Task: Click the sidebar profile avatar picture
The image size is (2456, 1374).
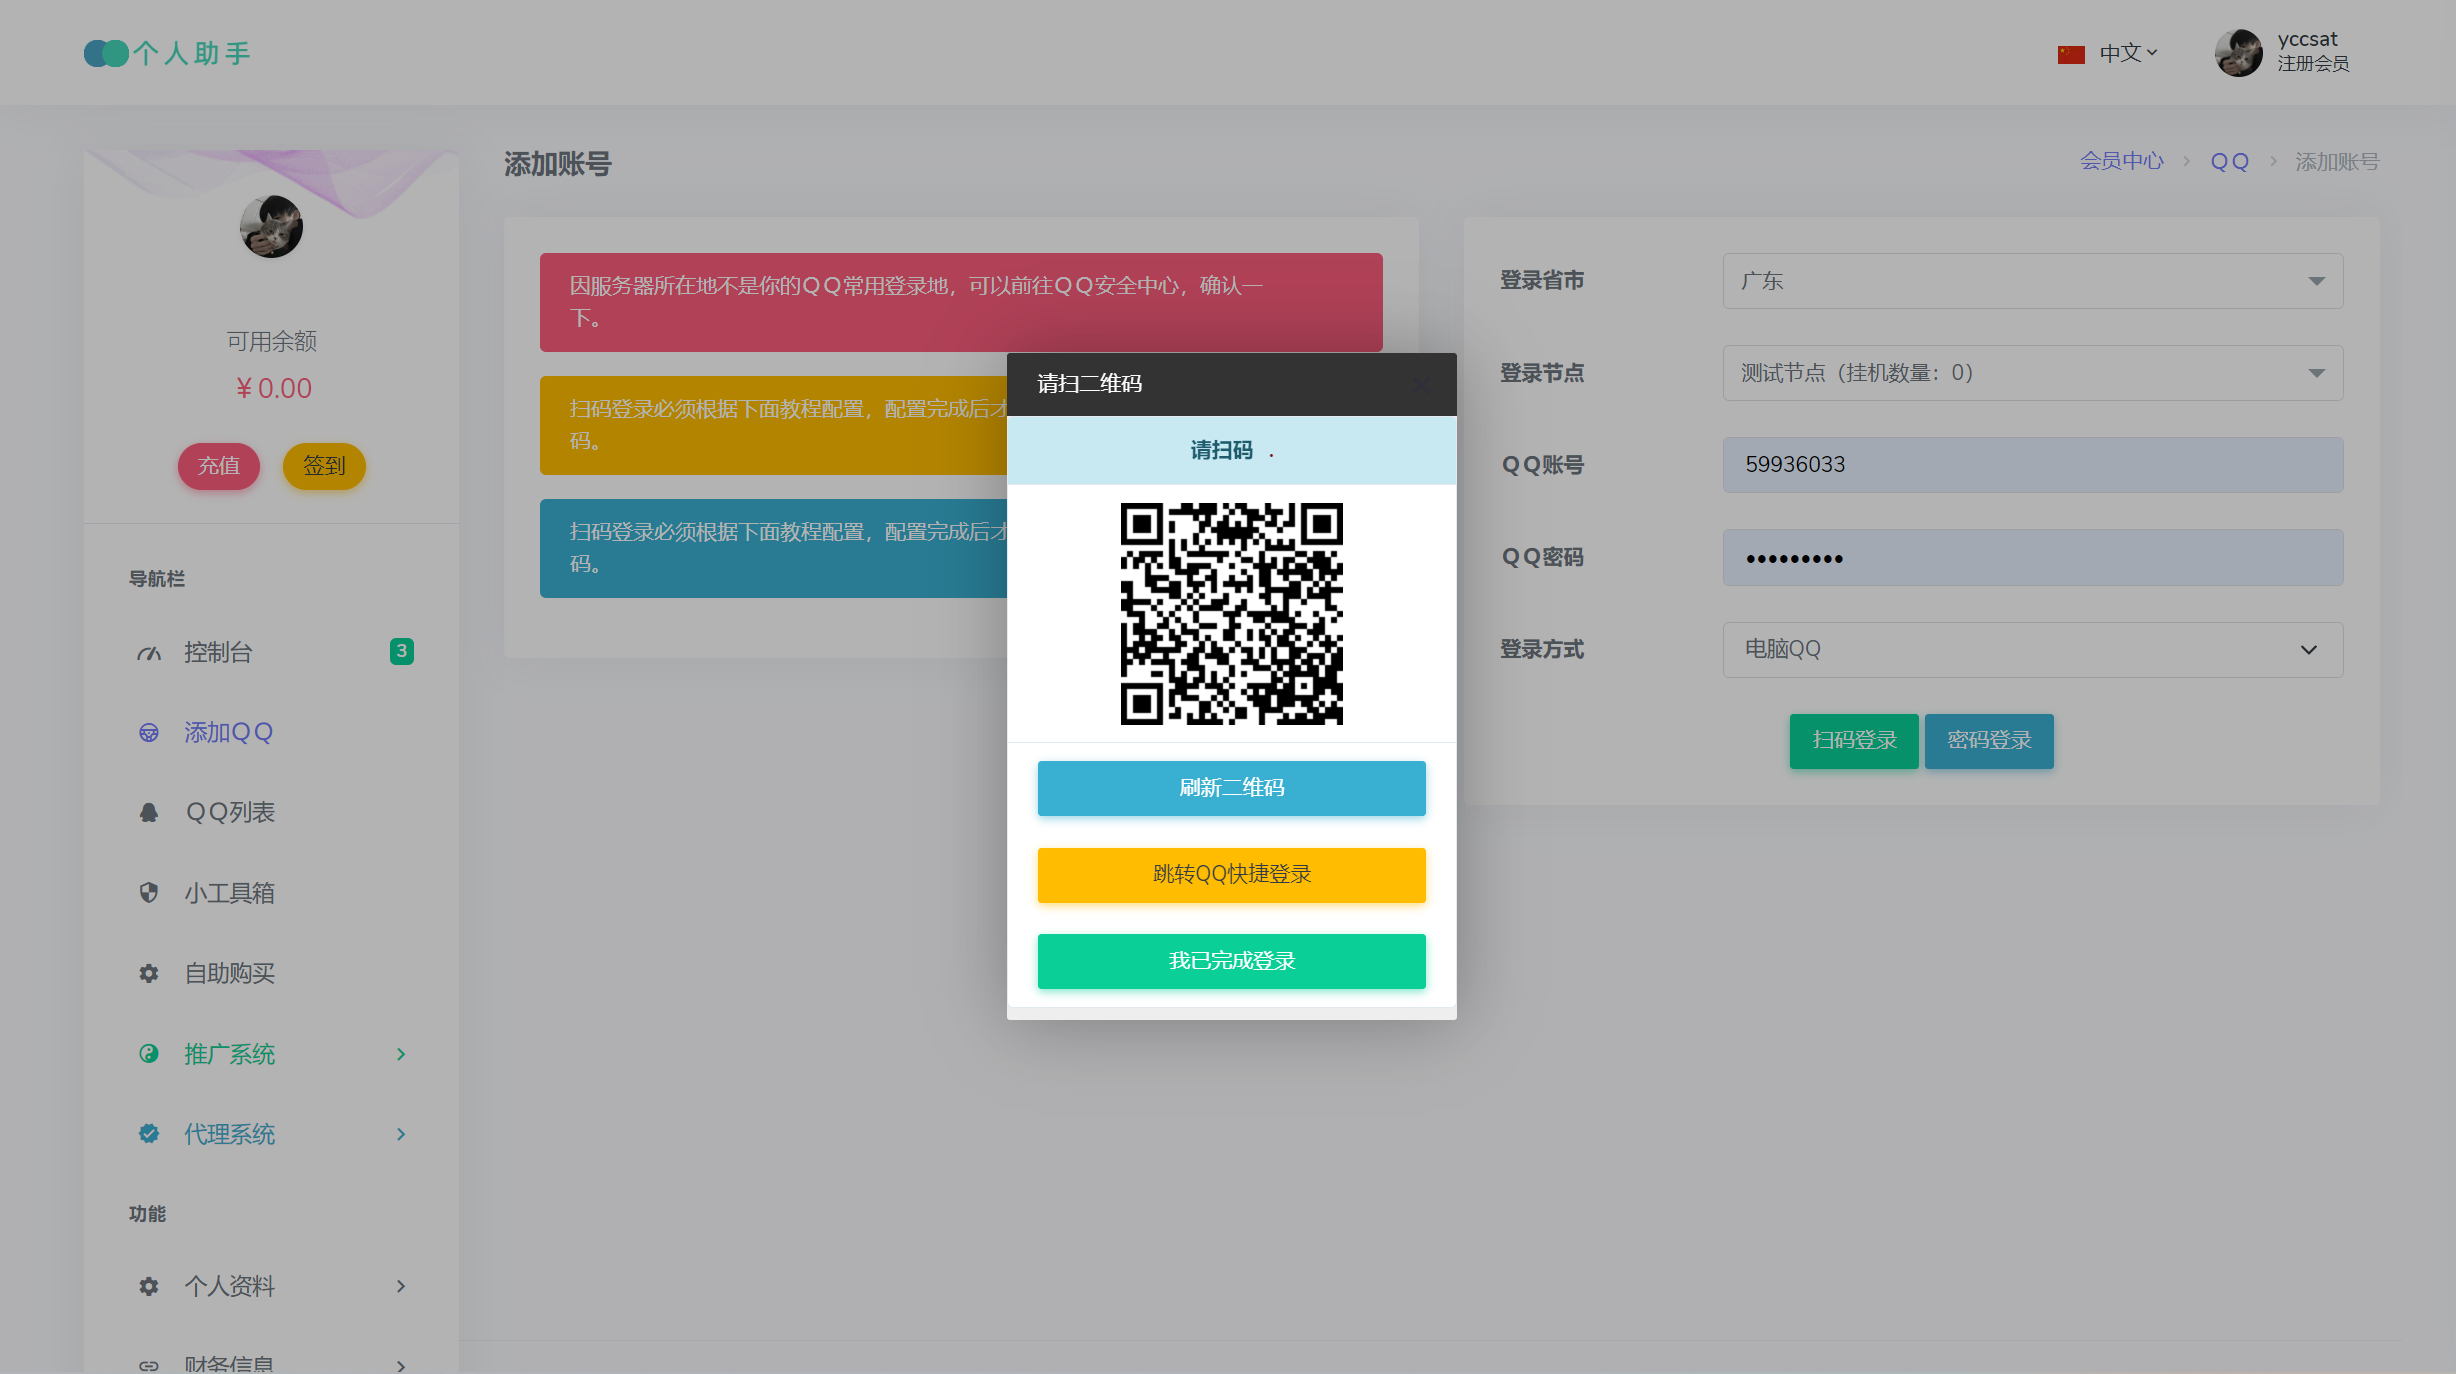Action: point(271,226)
